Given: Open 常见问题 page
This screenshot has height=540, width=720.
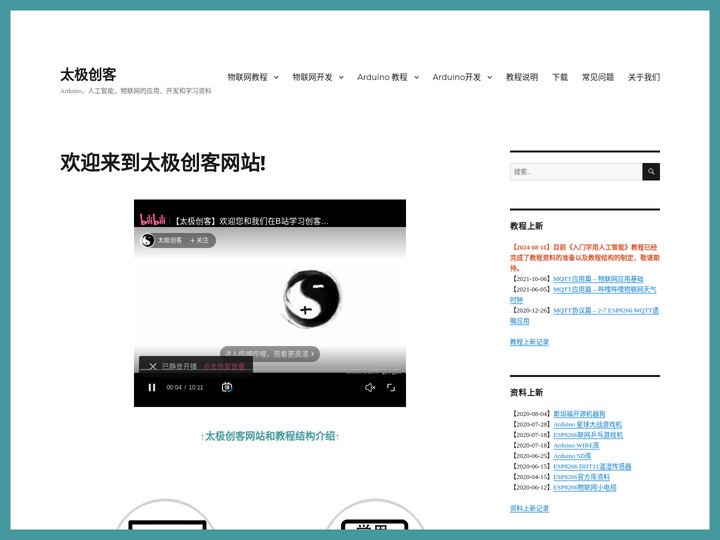Looking at the screenshot, I should tap(598, 77).
